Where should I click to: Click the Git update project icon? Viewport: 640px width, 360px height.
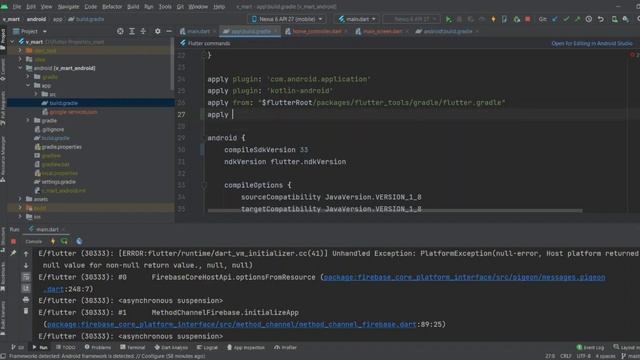(x=555, y=19)
